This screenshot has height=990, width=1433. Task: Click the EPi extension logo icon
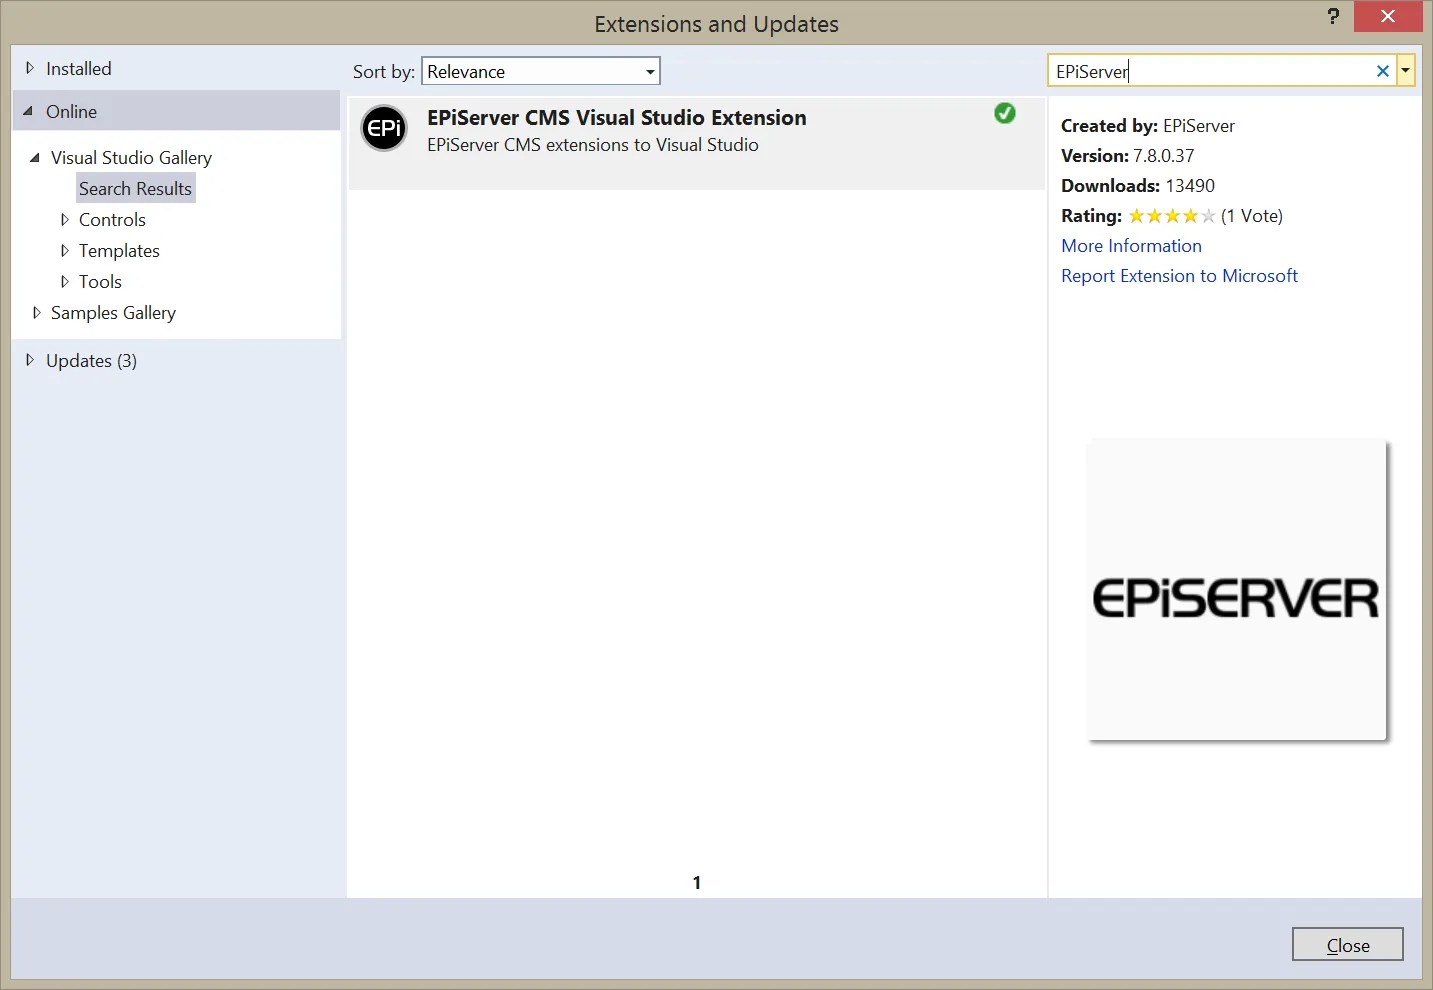tap(384, 128)
